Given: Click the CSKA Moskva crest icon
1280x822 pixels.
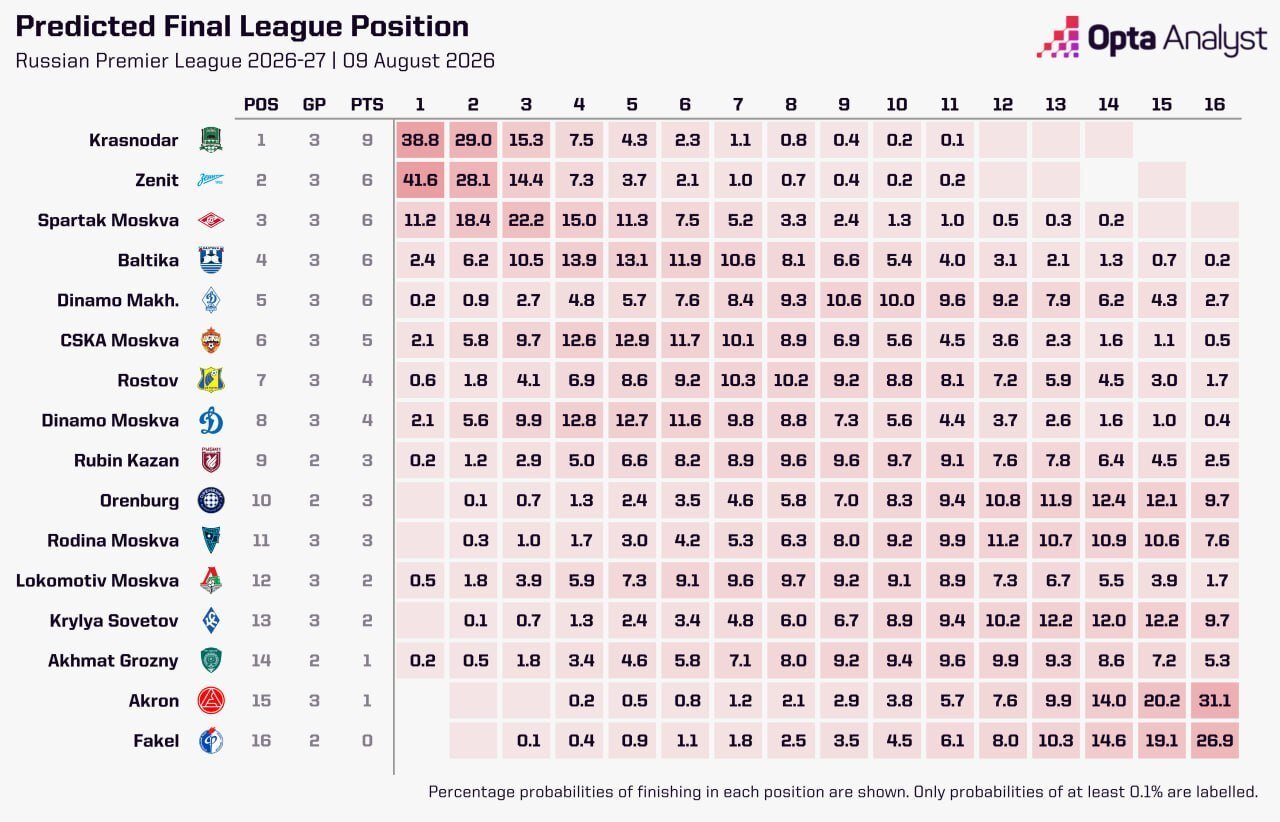Looking at the screenshot, I should coord(211,340).
